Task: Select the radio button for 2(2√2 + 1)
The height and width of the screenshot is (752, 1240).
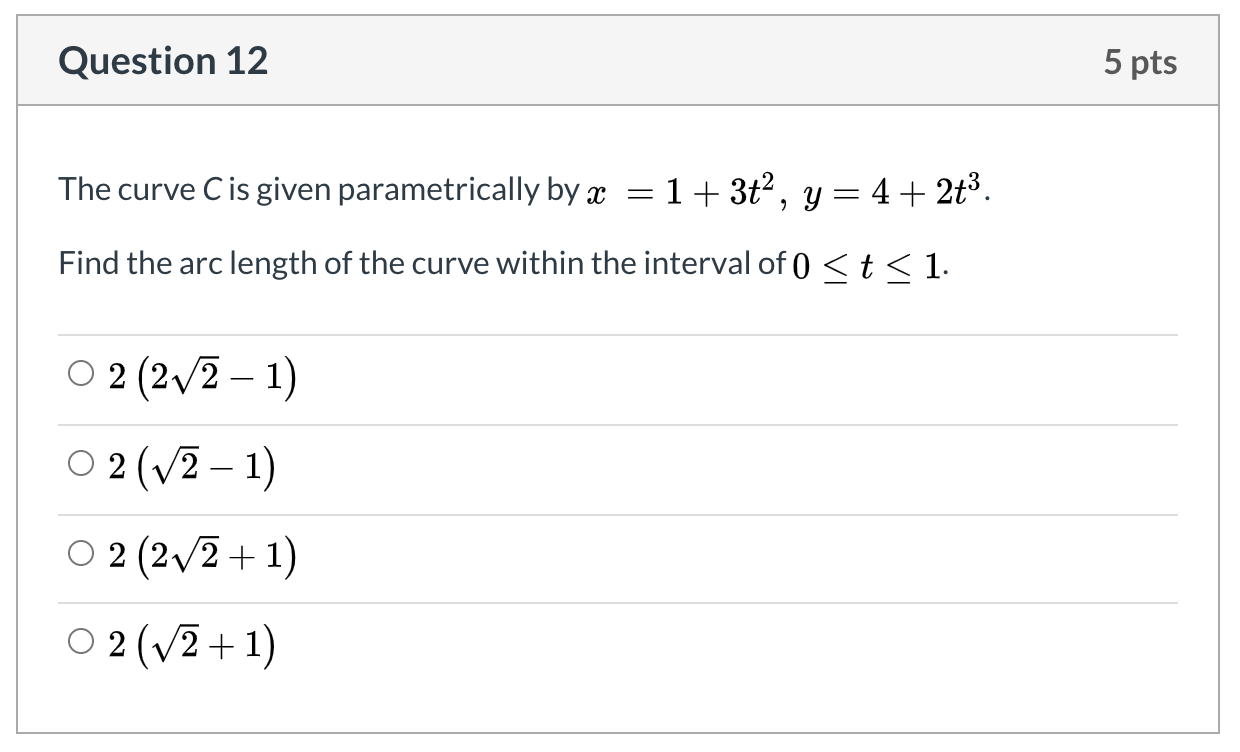Action: 80,555
